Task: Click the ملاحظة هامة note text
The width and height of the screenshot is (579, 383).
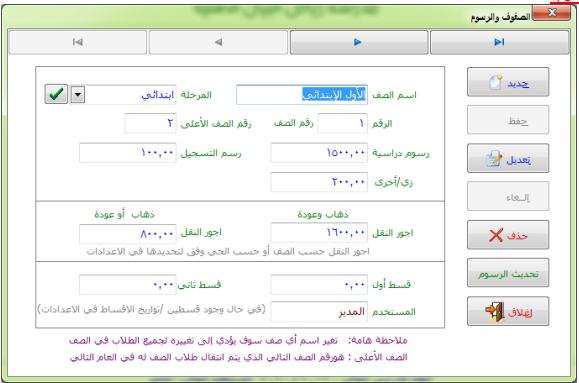Action: pos(238,340)
